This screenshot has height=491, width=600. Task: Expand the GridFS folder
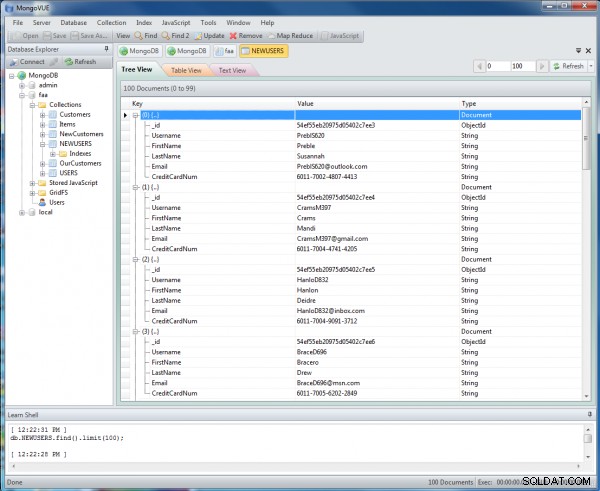(32, 193)
